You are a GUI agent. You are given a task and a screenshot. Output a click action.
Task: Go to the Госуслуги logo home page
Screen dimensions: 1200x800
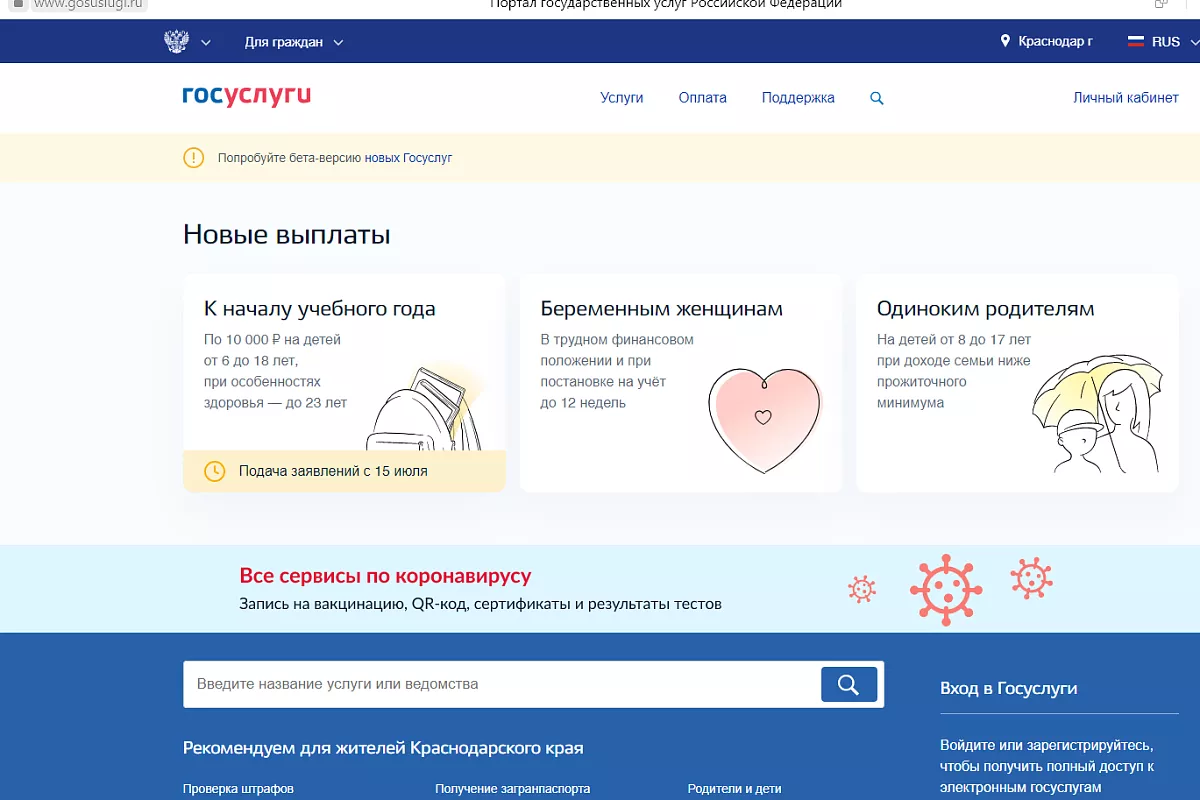[246, 96]
